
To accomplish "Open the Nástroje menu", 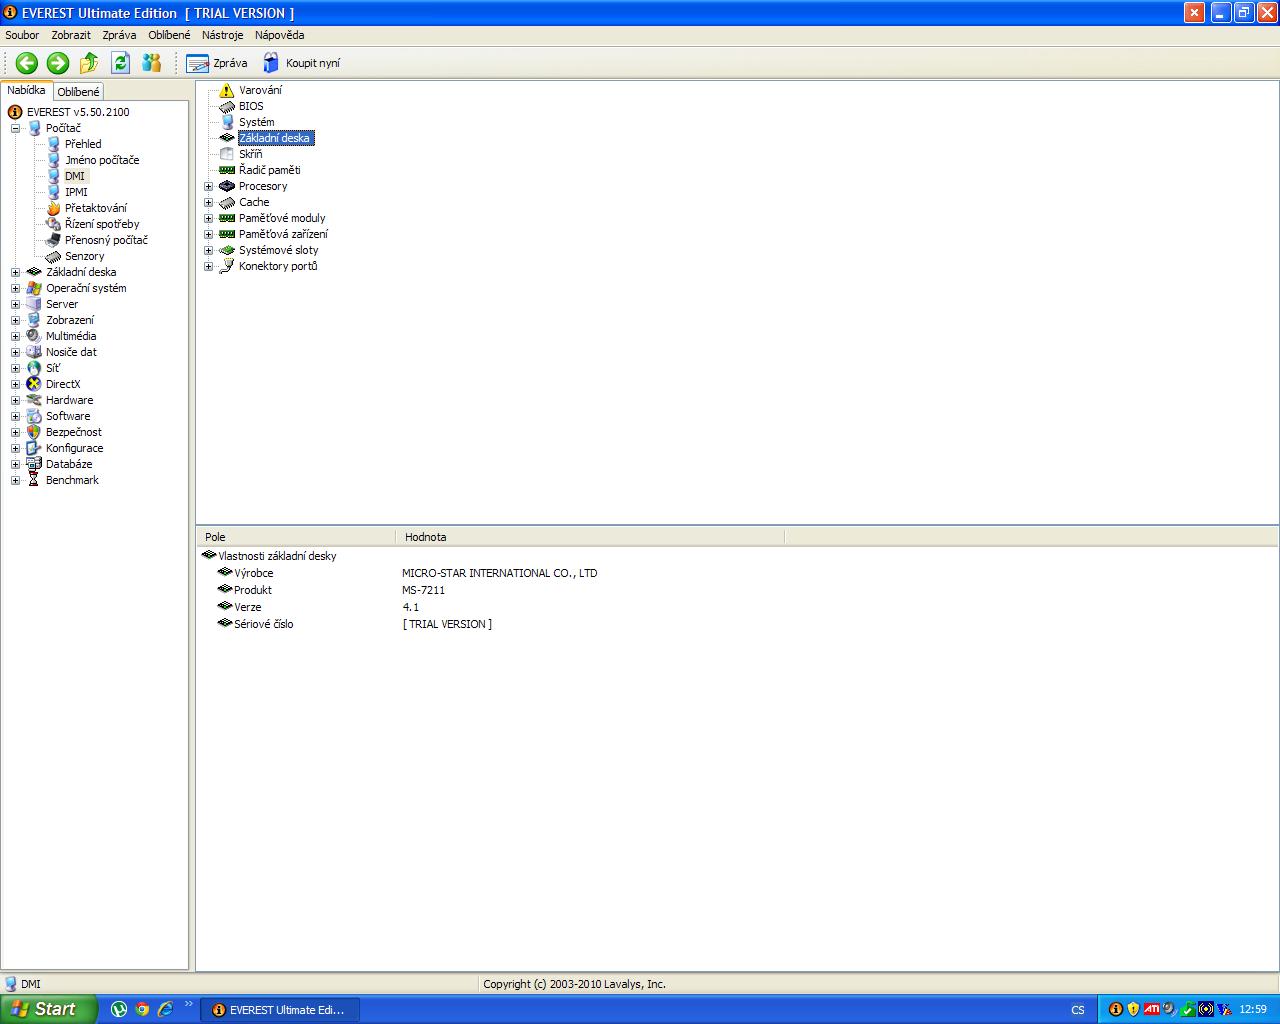I will [222, 35].
